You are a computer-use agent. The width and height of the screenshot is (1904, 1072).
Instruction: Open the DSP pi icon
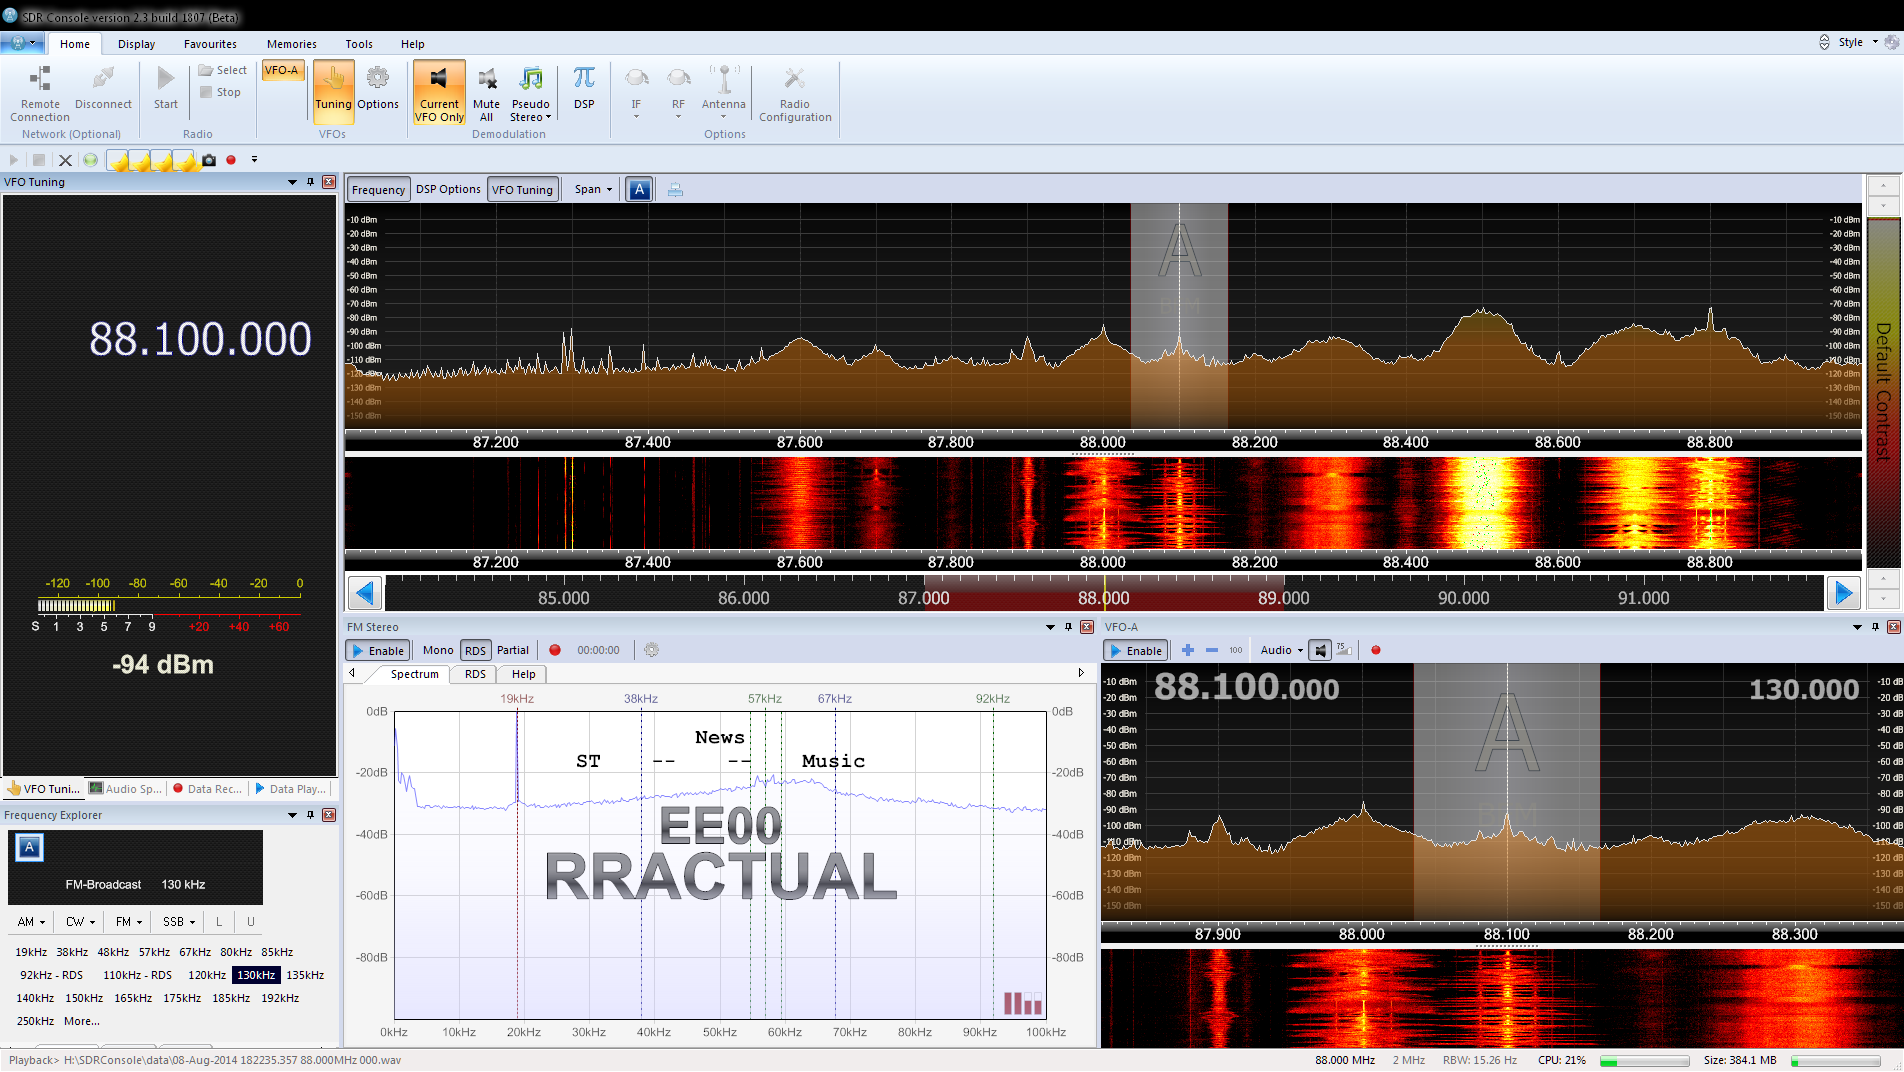(584, 79)
